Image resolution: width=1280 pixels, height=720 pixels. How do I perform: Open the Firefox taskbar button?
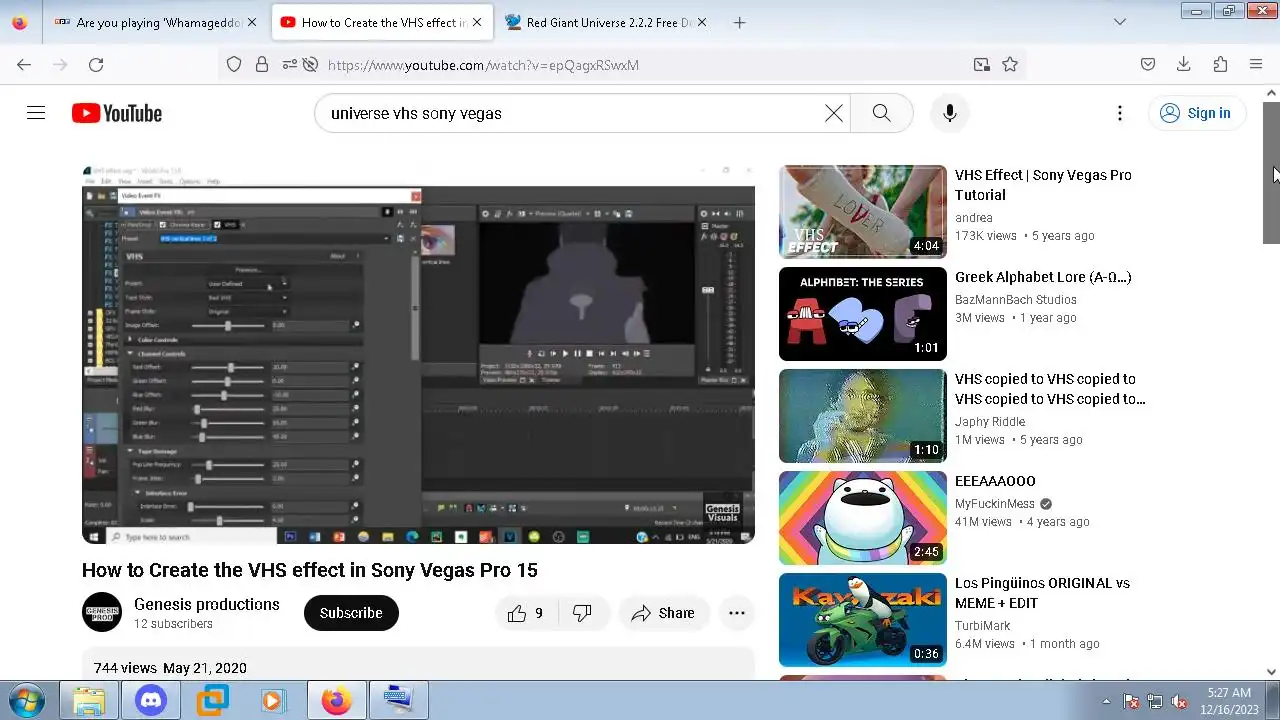tap(336, 700)
